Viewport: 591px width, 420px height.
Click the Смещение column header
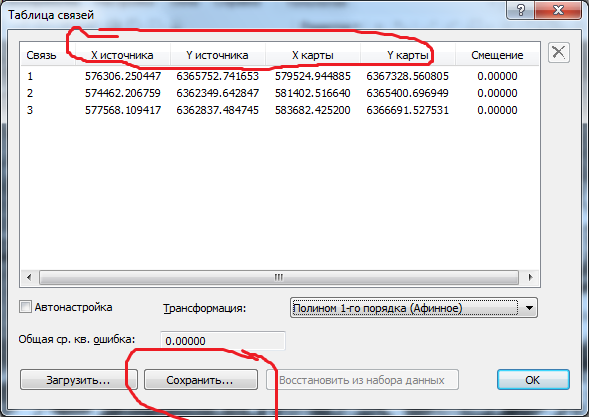(x=497, y=55)
